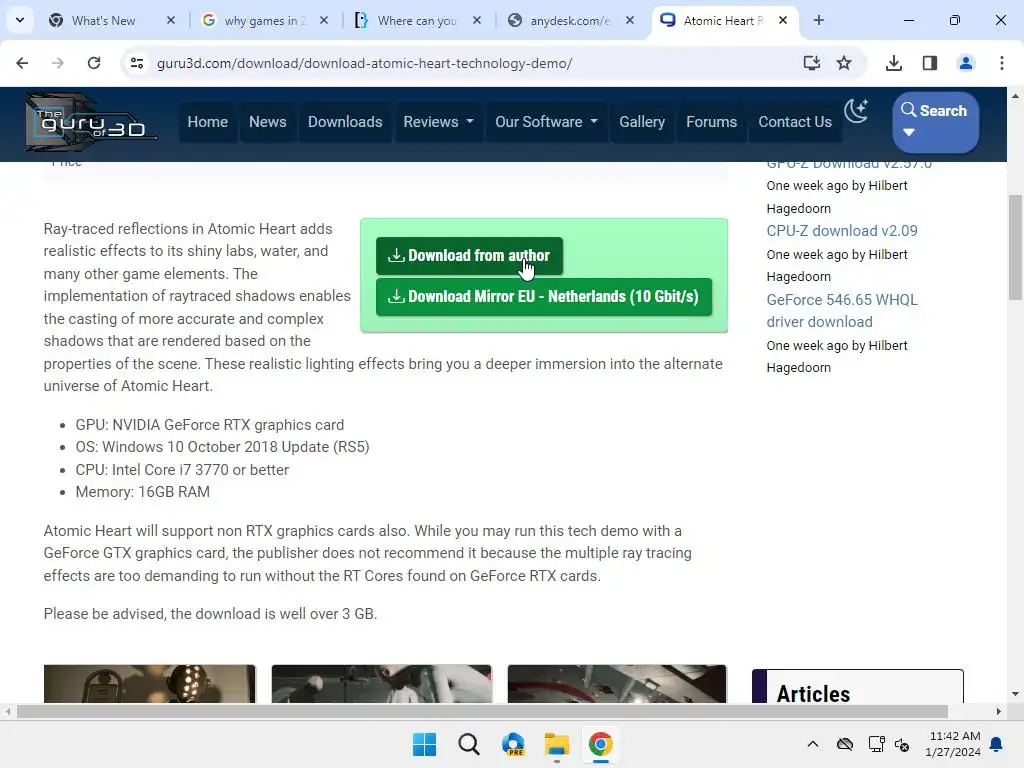Switch to What's New tab
This screenshot has height=768, width=1024.
[x=103, y=20]
